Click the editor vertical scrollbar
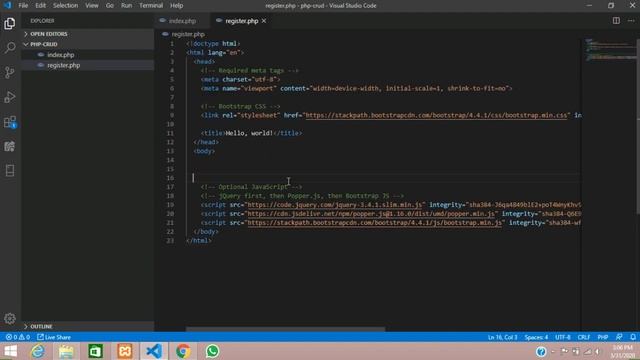Screen dimensions: 640x360 point(638,126)
